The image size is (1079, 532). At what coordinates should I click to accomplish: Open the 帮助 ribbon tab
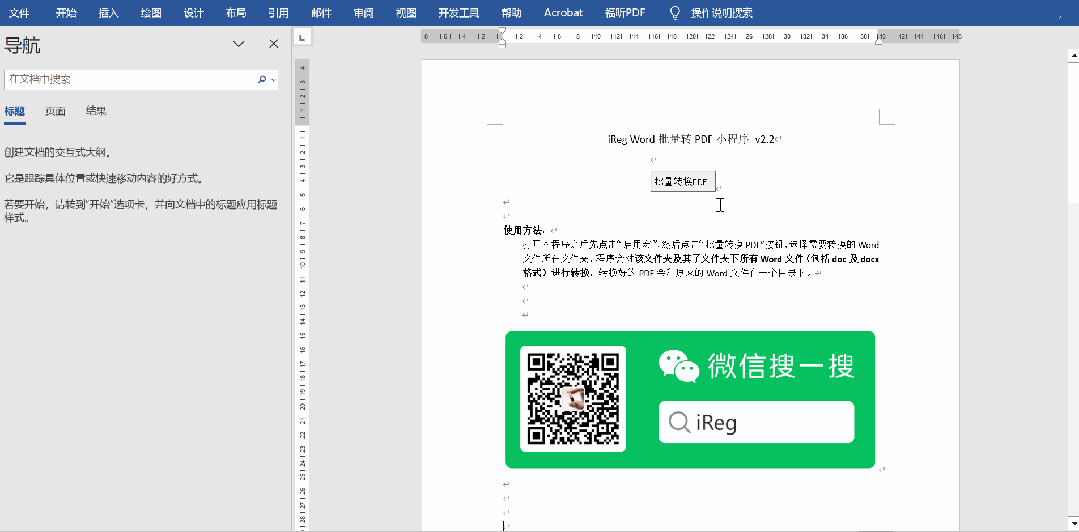pyautogui.click(x=511, y=12)
